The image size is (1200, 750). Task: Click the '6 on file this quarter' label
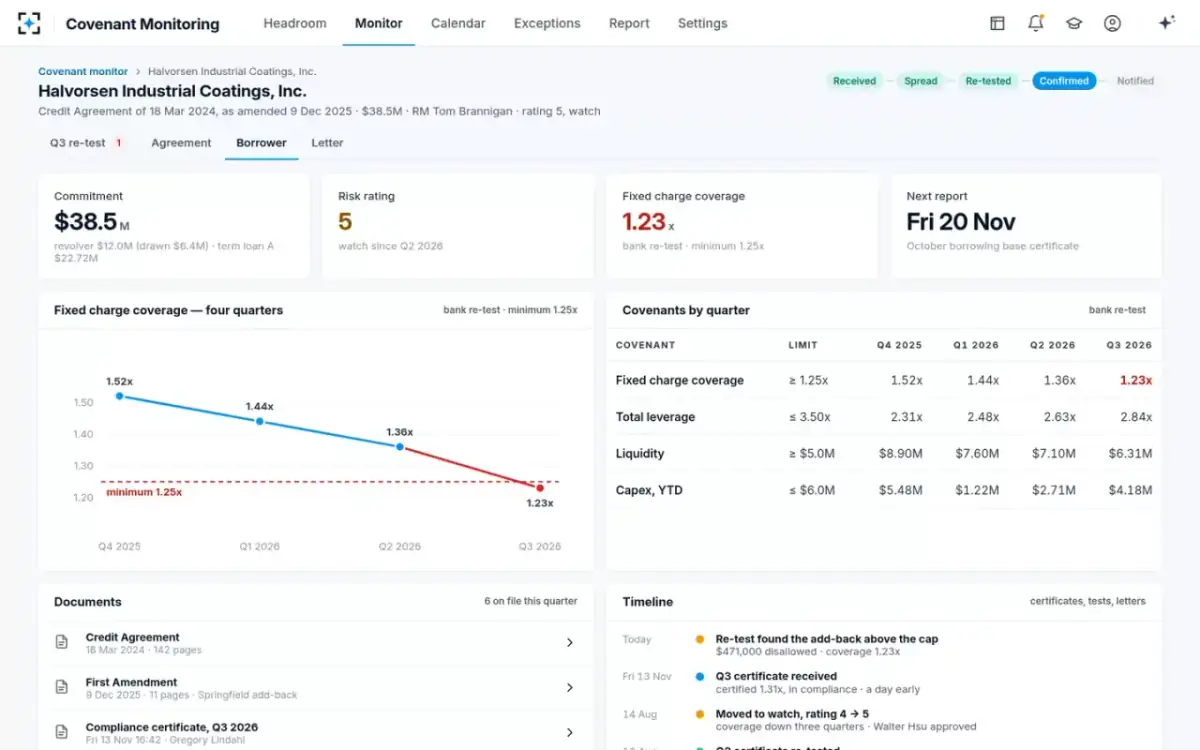tap(531, 601)
